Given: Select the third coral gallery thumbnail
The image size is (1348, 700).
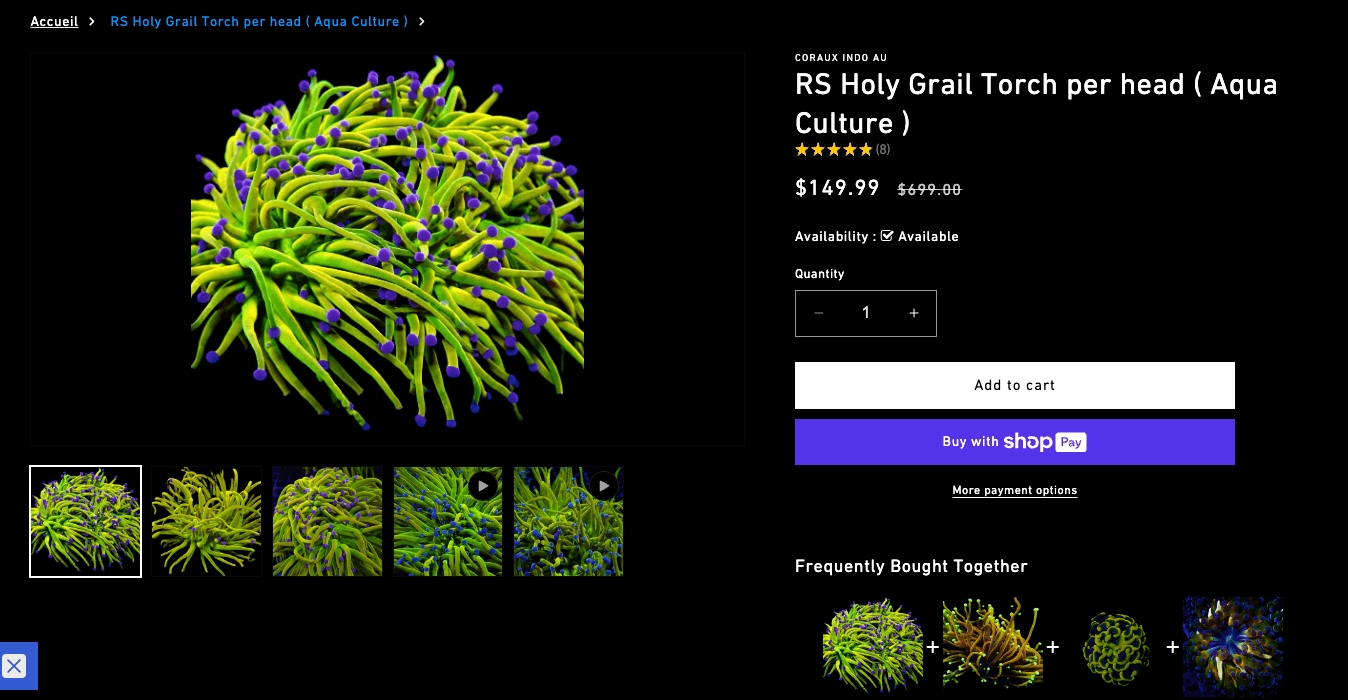Looking at the screenshot, I should [x=327, y=520].
